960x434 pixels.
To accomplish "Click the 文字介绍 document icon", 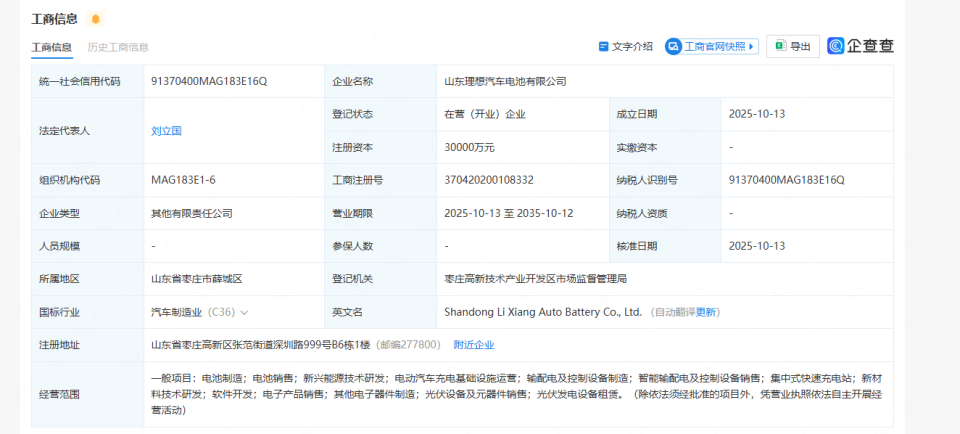I will tap(604, 47).
